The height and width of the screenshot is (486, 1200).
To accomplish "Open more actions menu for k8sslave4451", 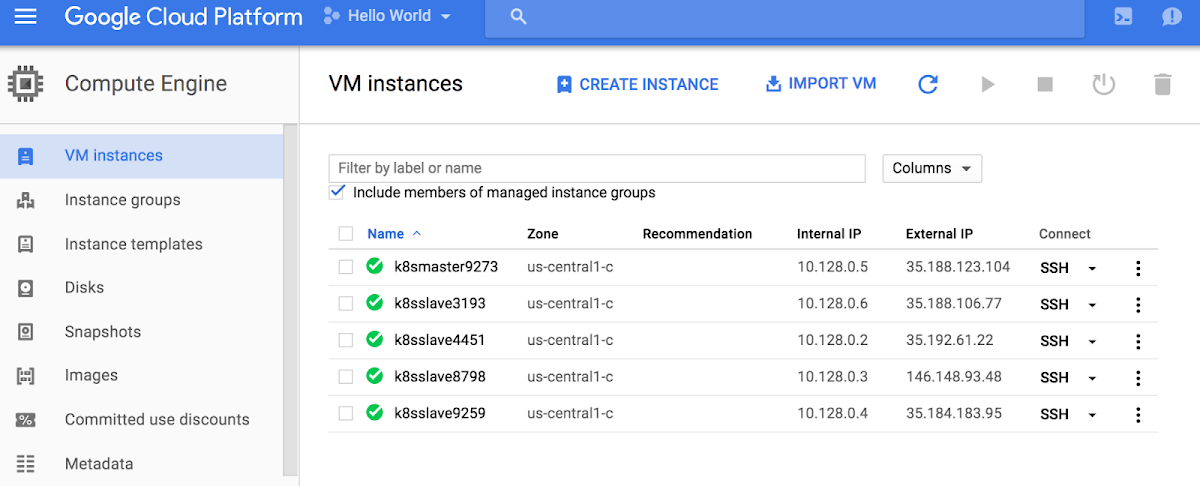I will tap(1138, 341).
